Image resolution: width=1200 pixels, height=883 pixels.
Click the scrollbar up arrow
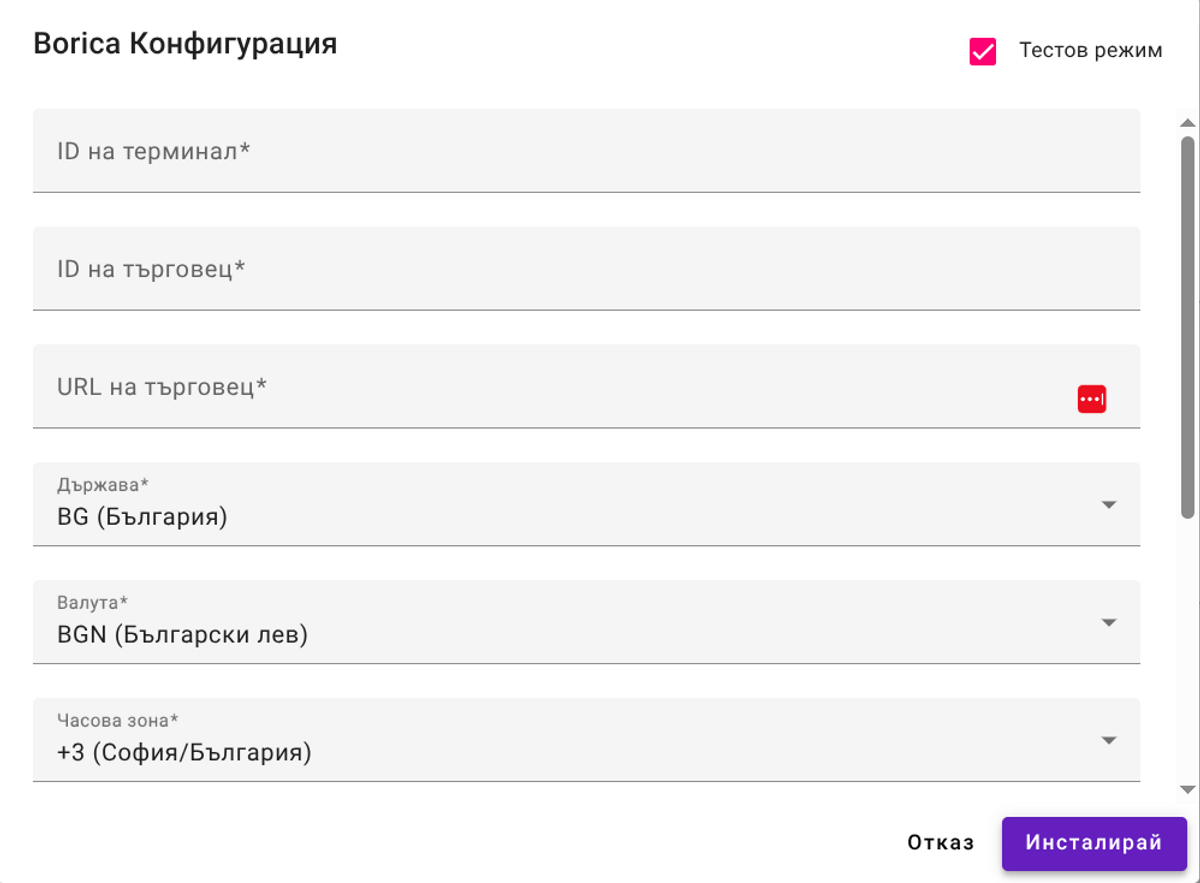coord(1188,123)
